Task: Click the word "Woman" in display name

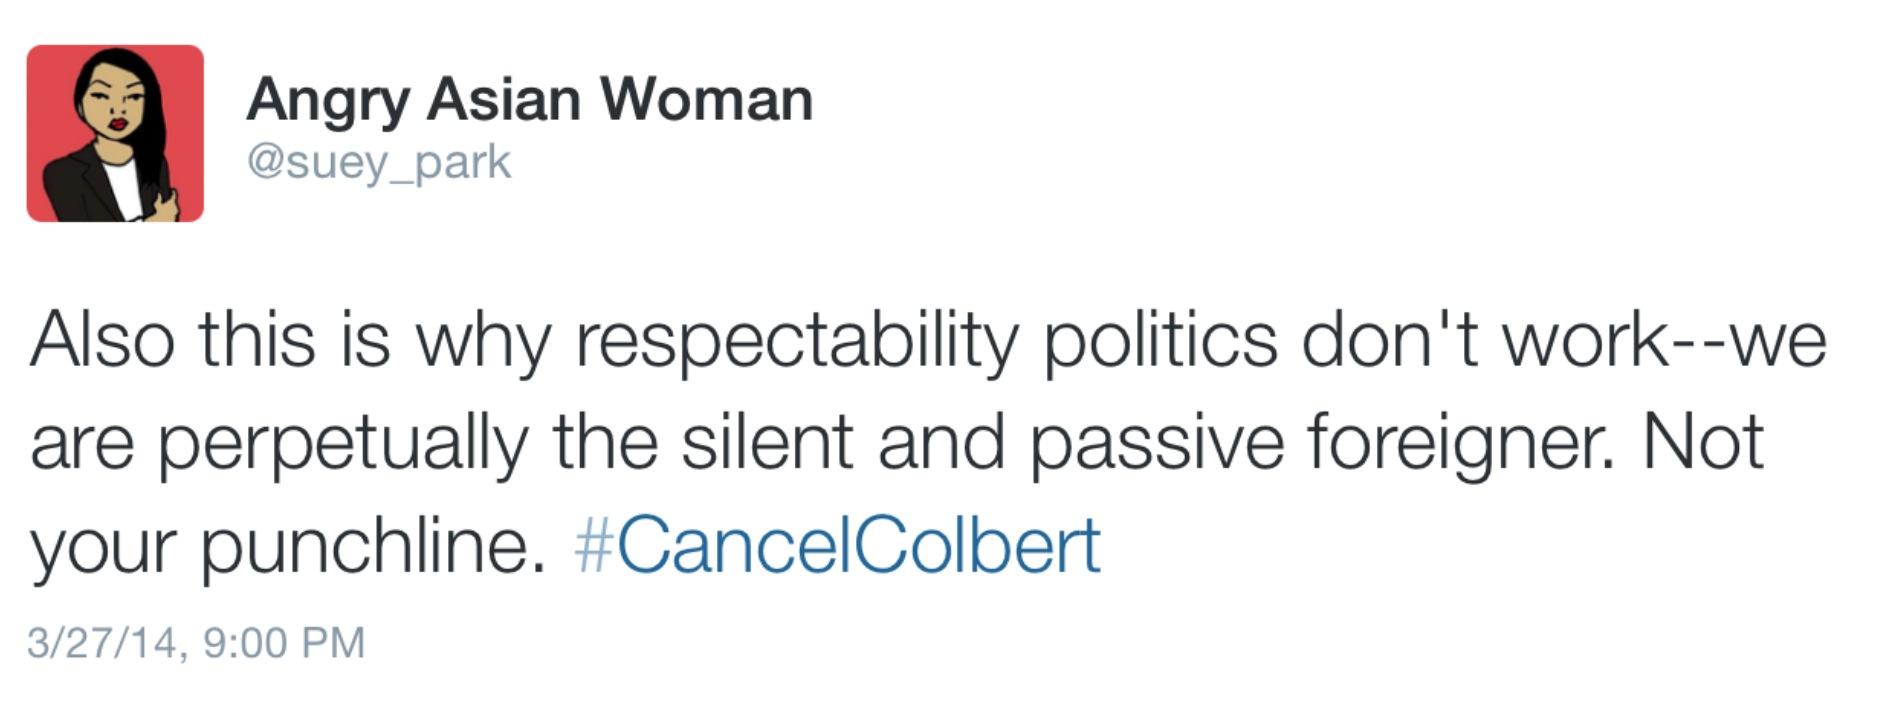Action: (x=707, y=99)
